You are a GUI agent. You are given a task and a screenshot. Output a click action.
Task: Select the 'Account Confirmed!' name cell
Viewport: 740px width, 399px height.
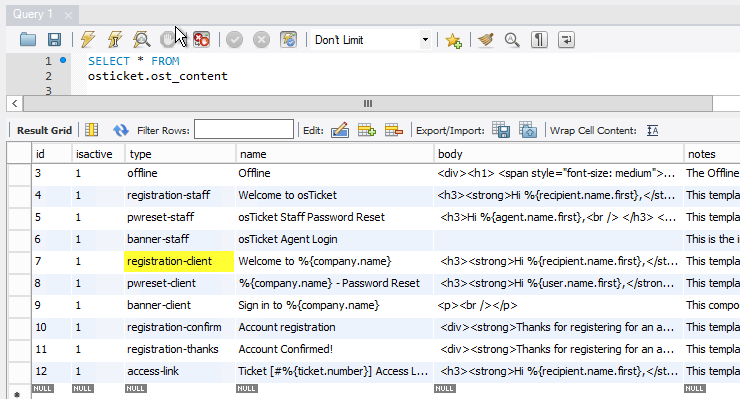(334, 349)
